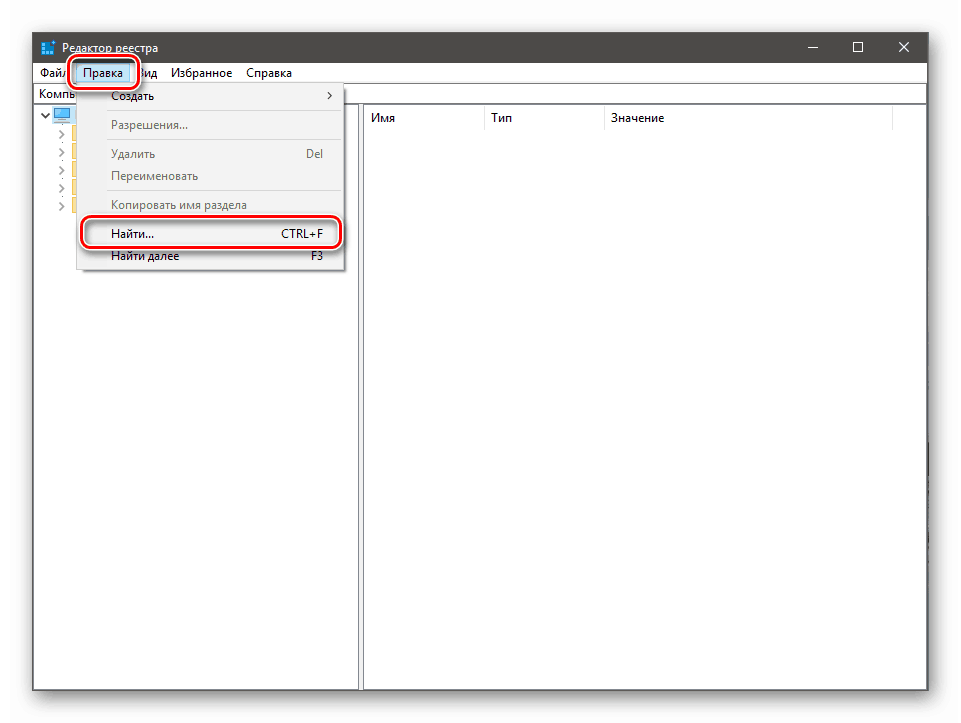The image size is (961, 723).
Task: Click the Разрешения... menu entry
Action: point(210,125)
